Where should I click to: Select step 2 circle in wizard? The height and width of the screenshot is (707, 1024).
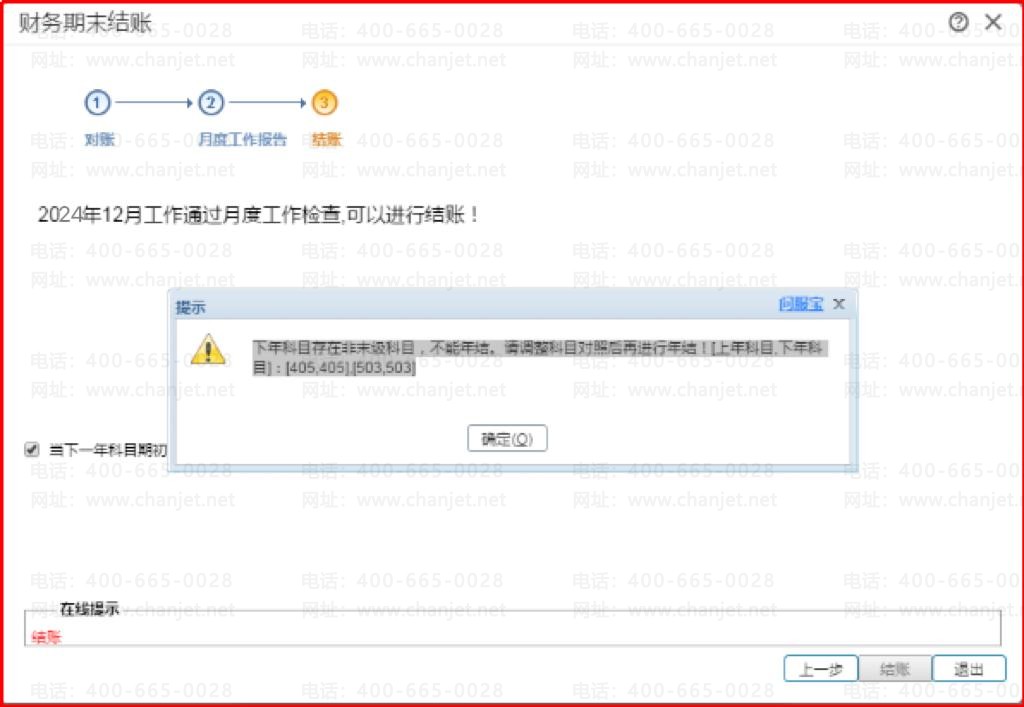tap(210, 102)
